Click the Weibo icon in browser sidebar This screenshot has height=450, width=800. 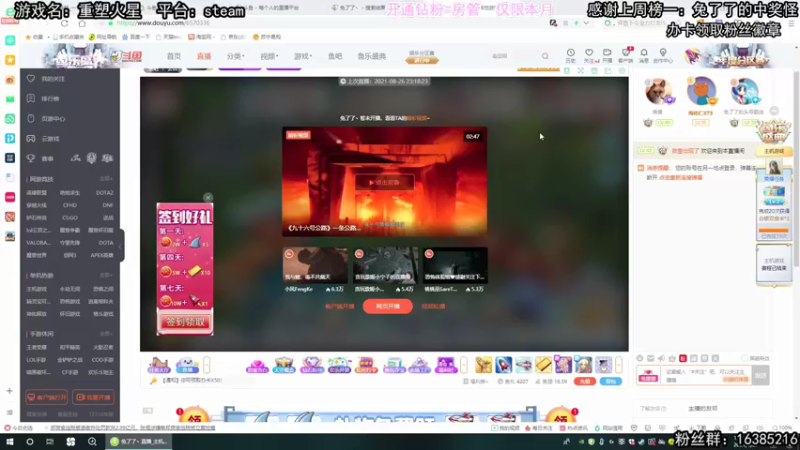click(10, 80)
